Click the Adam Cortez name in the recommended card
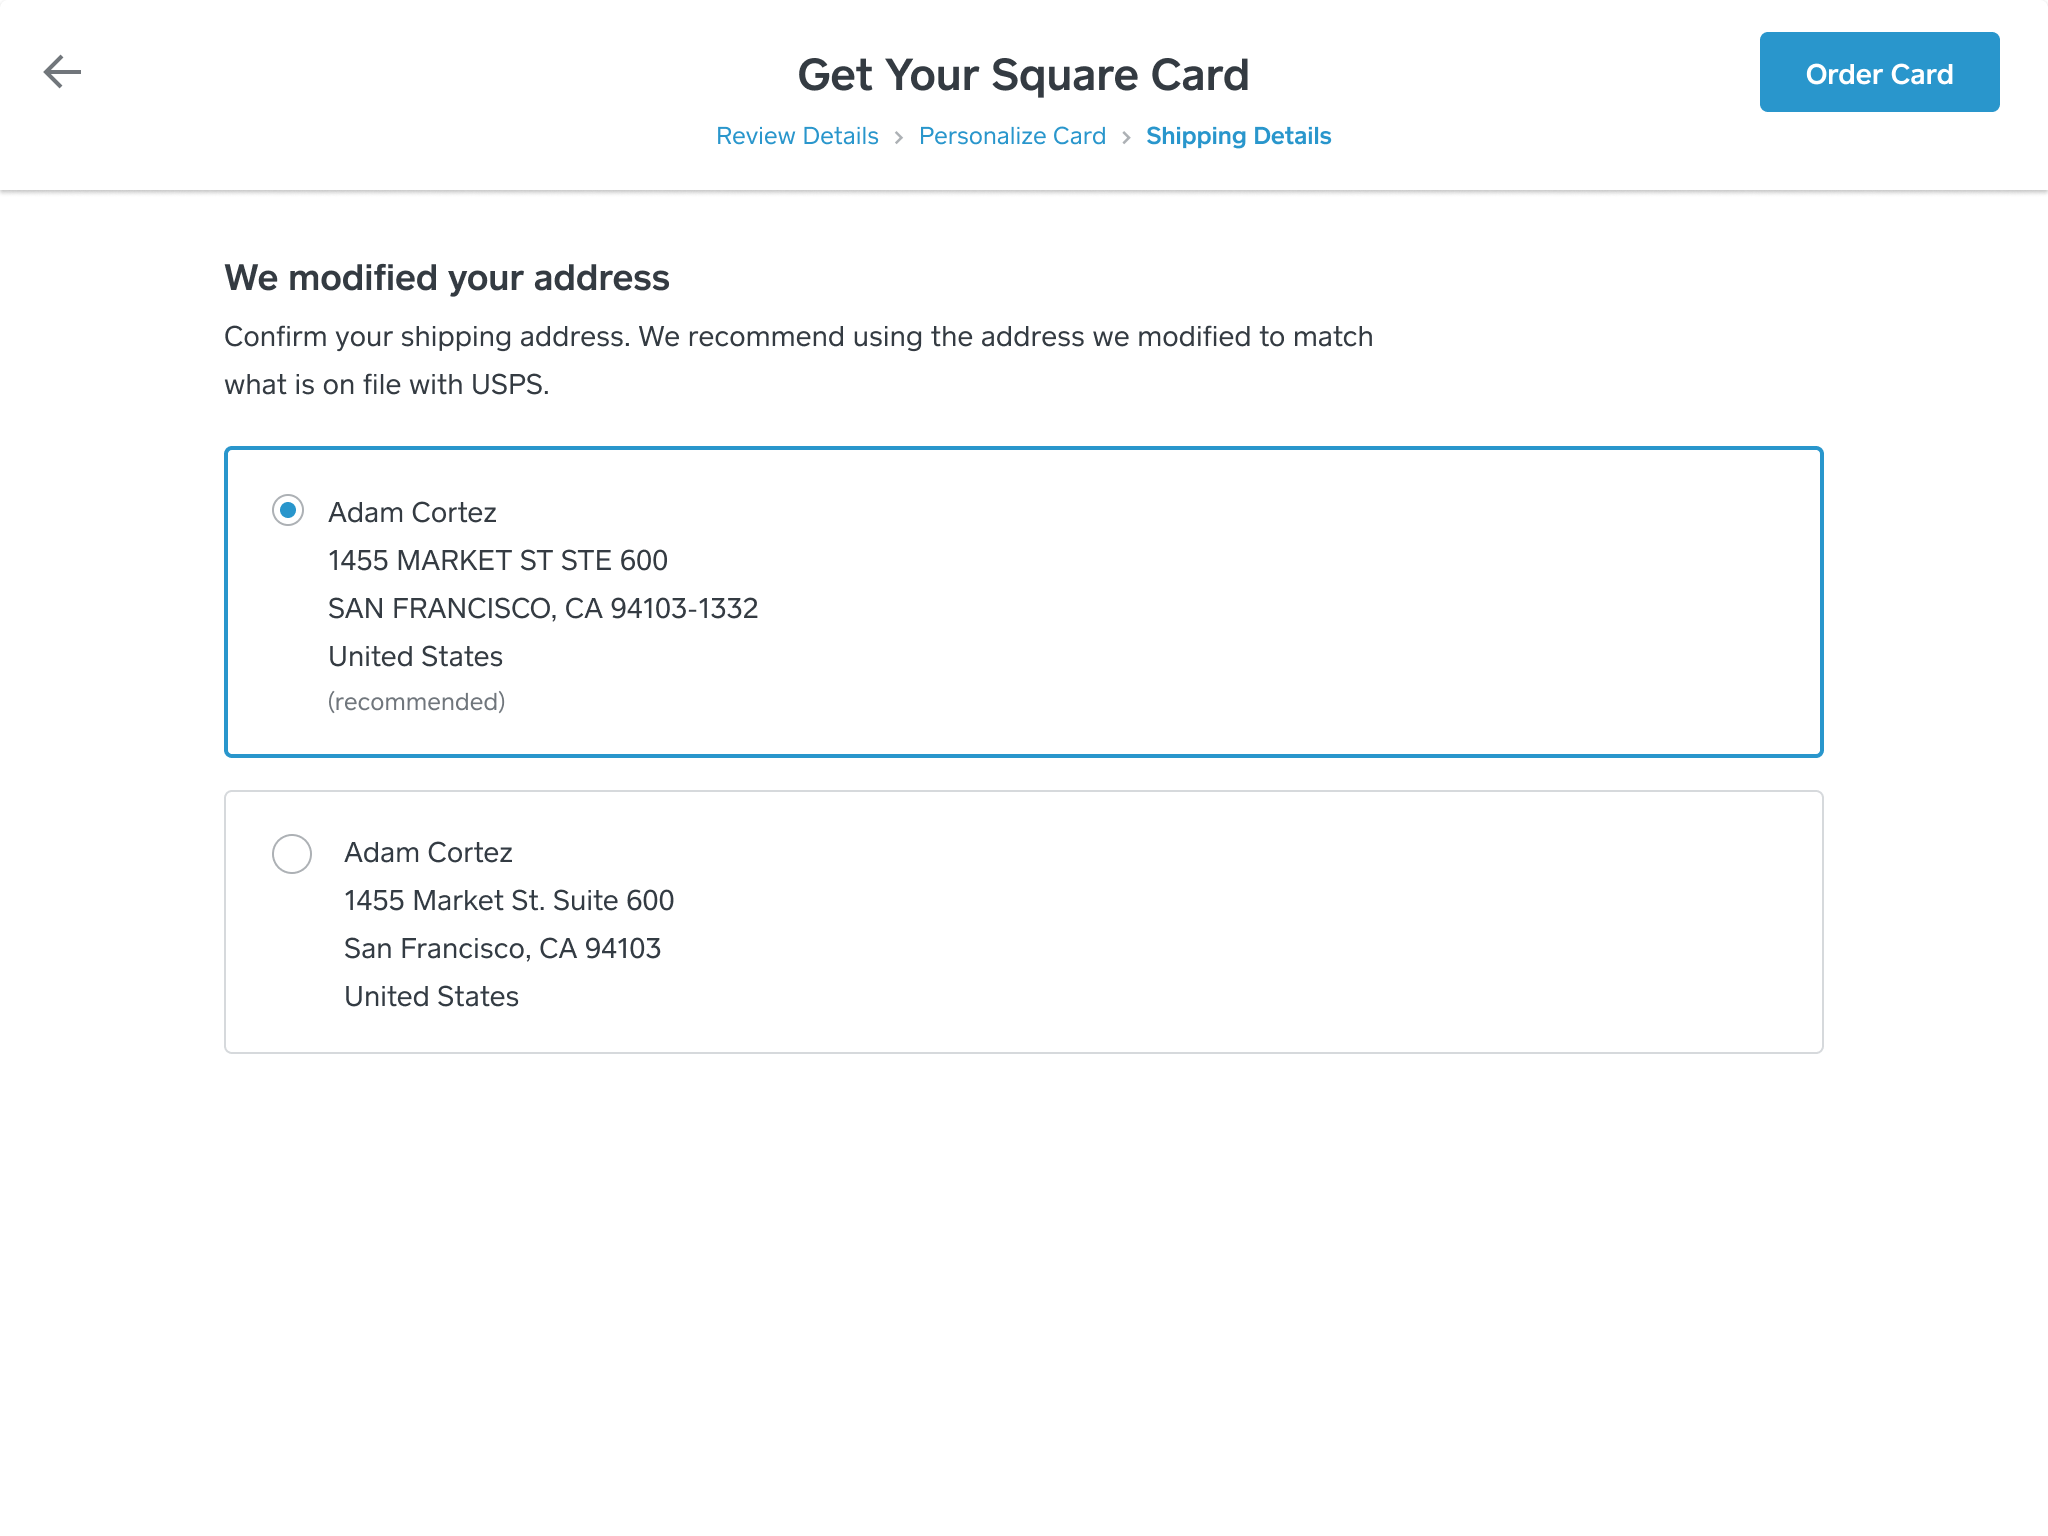The image size is (2048, 1536). click(412, 512)
